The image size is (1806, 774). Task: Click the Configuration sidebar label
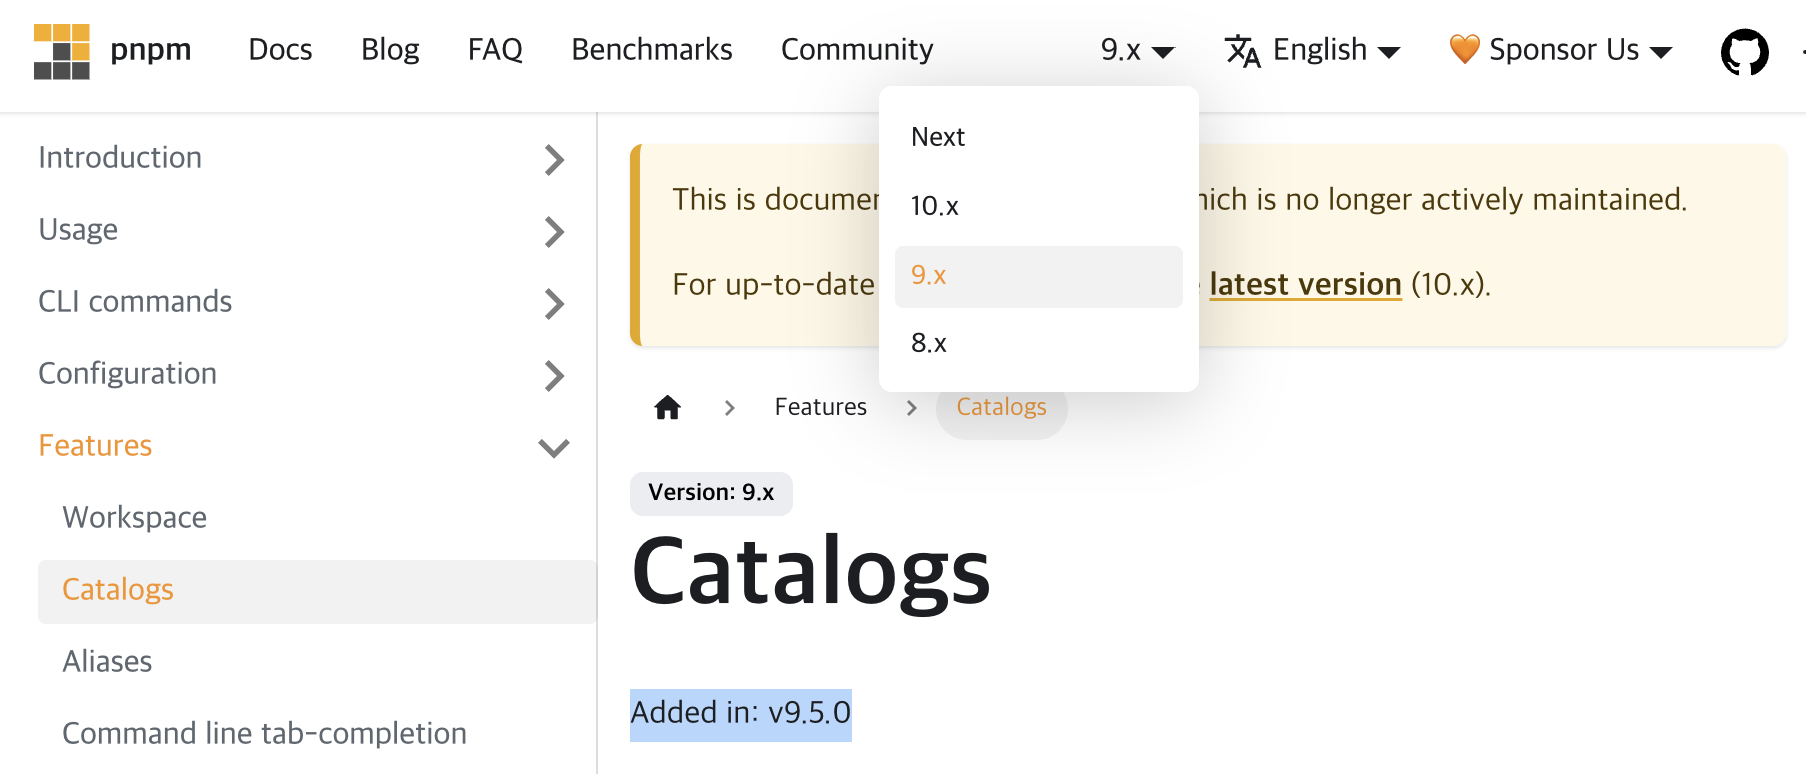pyautogui.click(x=127, y=374)
